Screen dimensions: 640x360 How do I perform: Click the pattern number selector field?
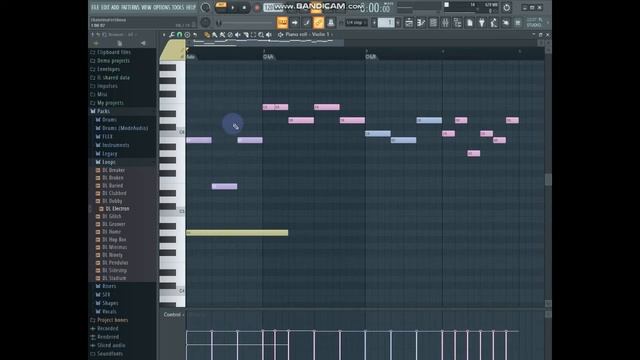tap(386, 22)
